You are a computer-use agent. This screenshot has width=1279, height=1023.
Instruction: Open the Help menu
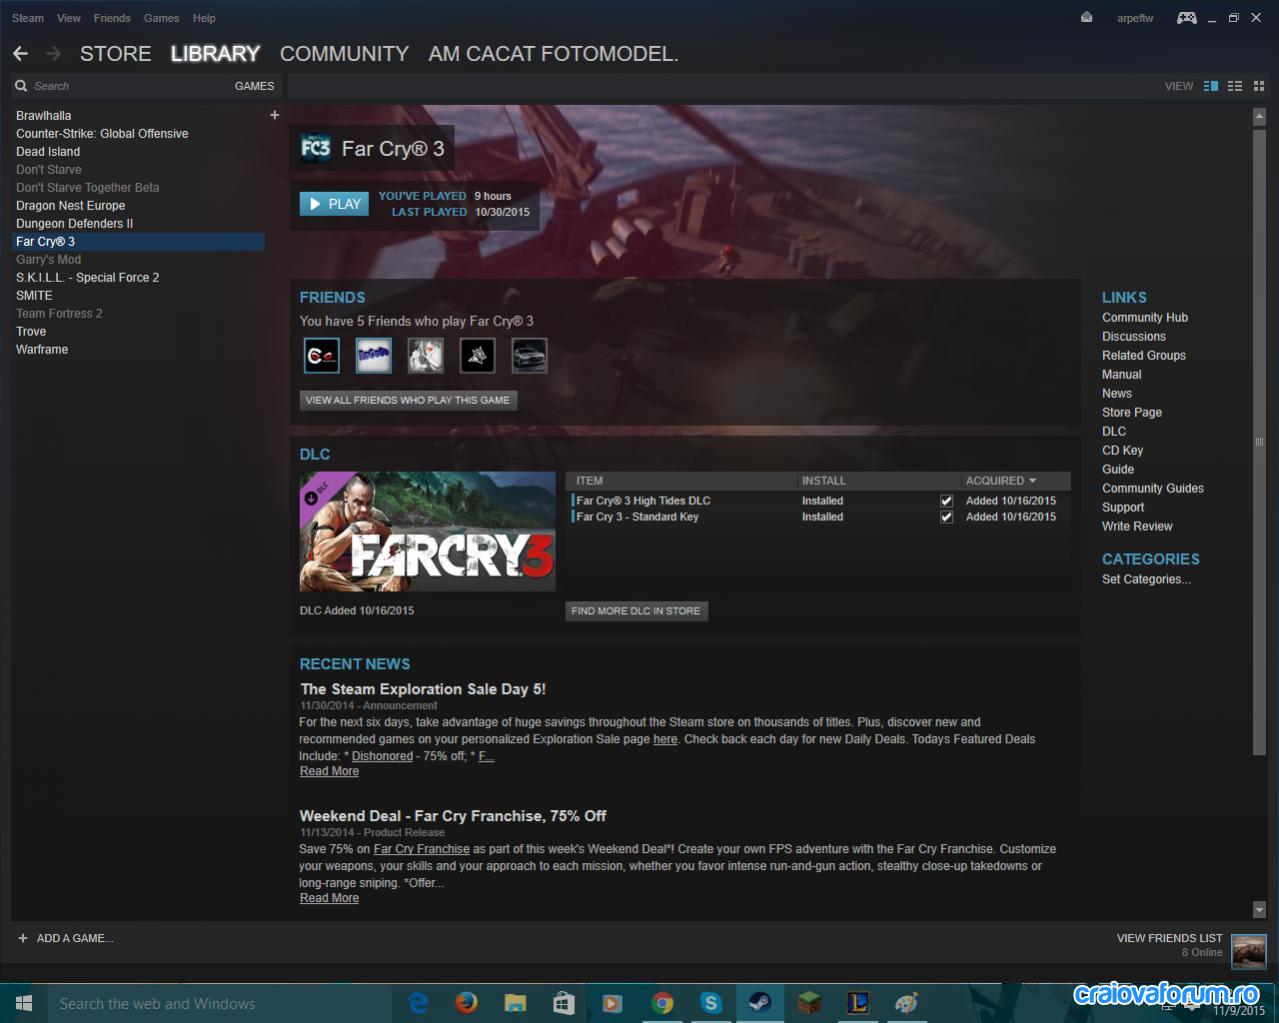pos(204,18)
